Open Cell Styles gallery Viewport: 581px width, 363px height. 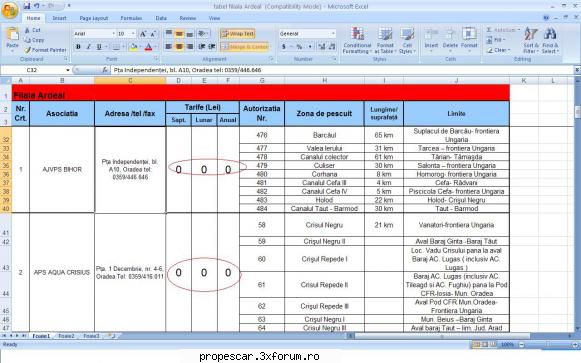(407, 40)
